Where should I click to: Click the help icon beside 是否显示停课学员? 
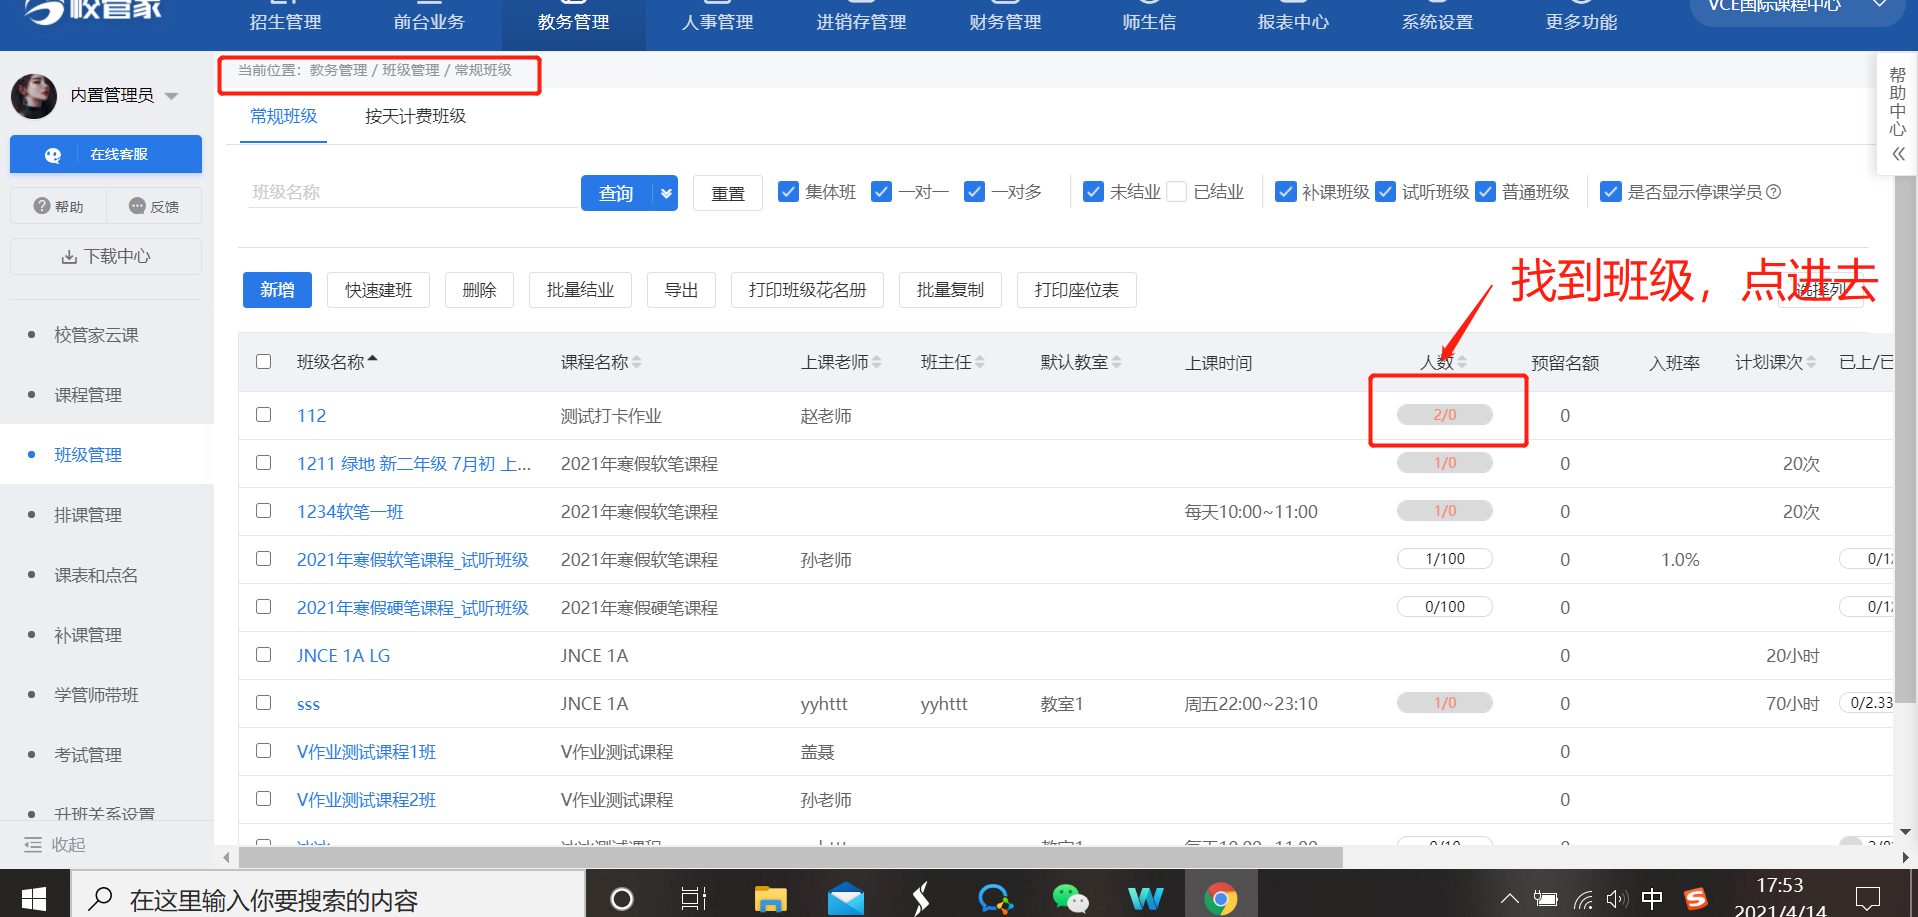coord(1774,192)
